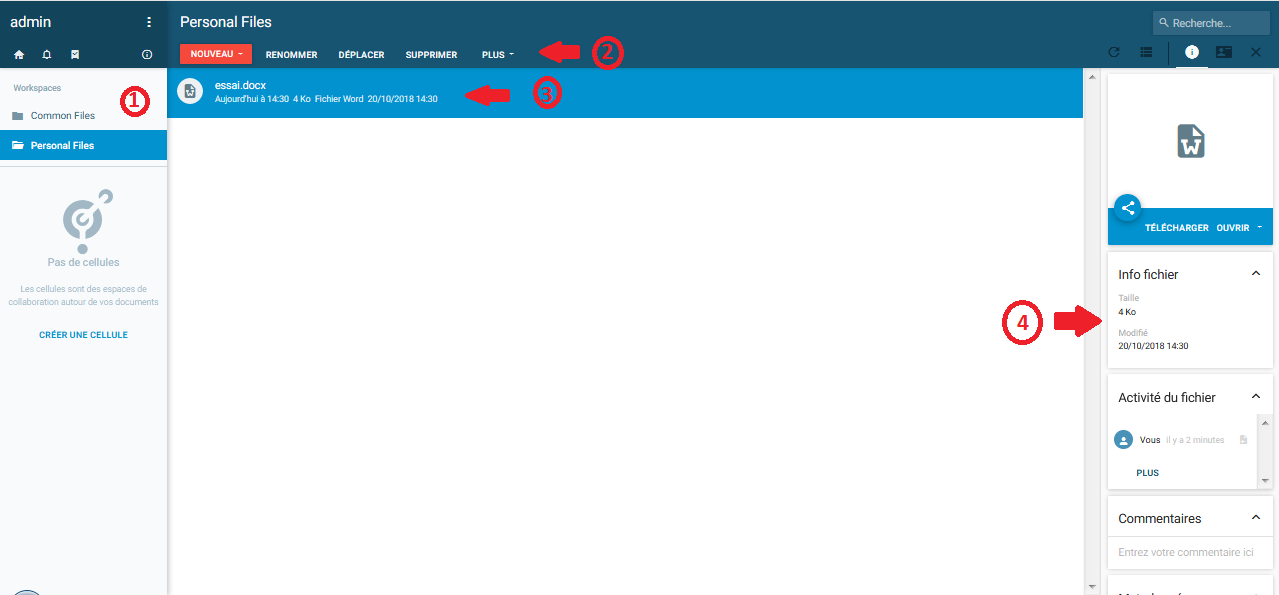The image size is (1279, 595).
Task: Expand the PLUS toolbar menu
Action: point(497,55)
